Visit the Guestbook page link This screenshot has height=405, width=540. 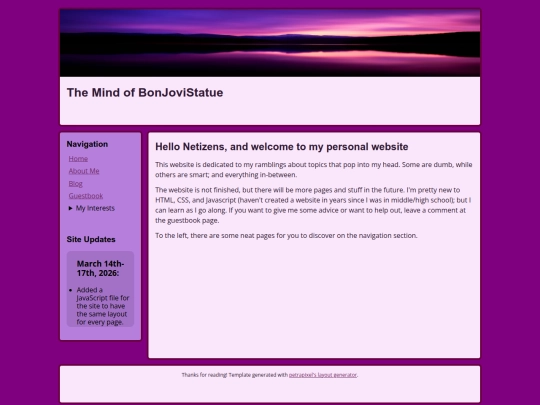pos(86,196)
